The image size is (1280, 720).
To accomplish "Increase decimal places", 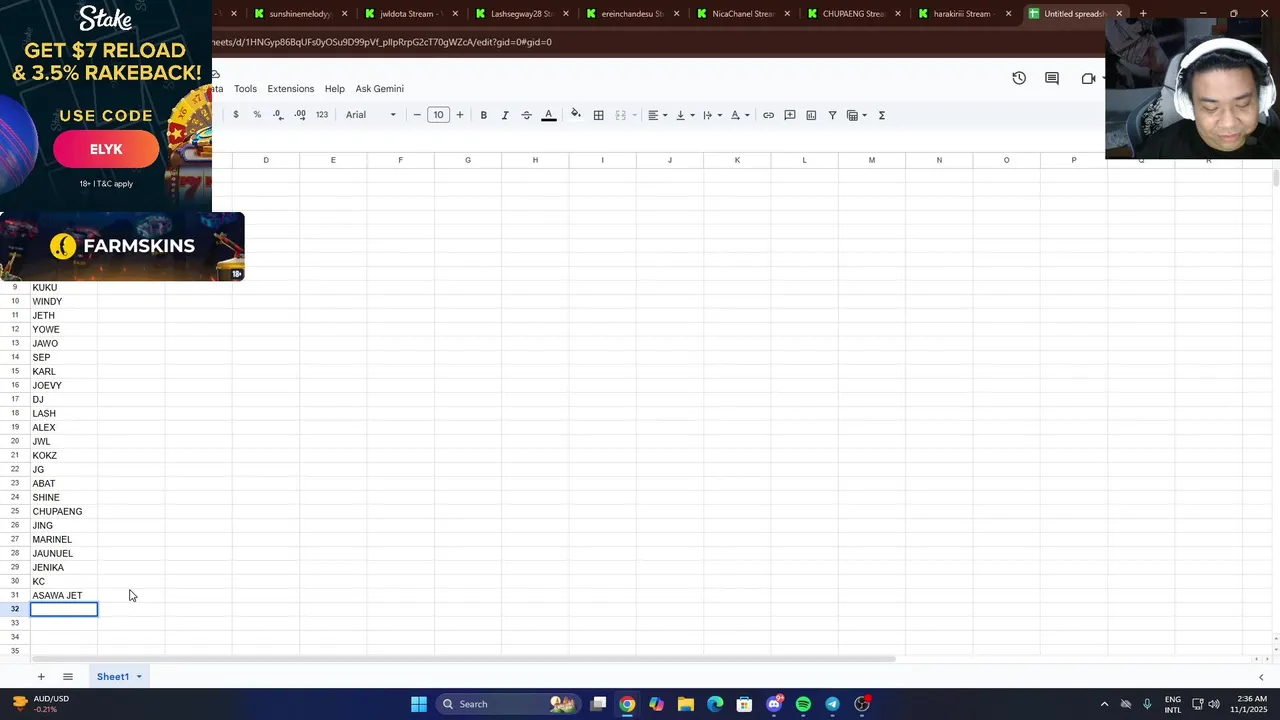I will coord(300,115).
